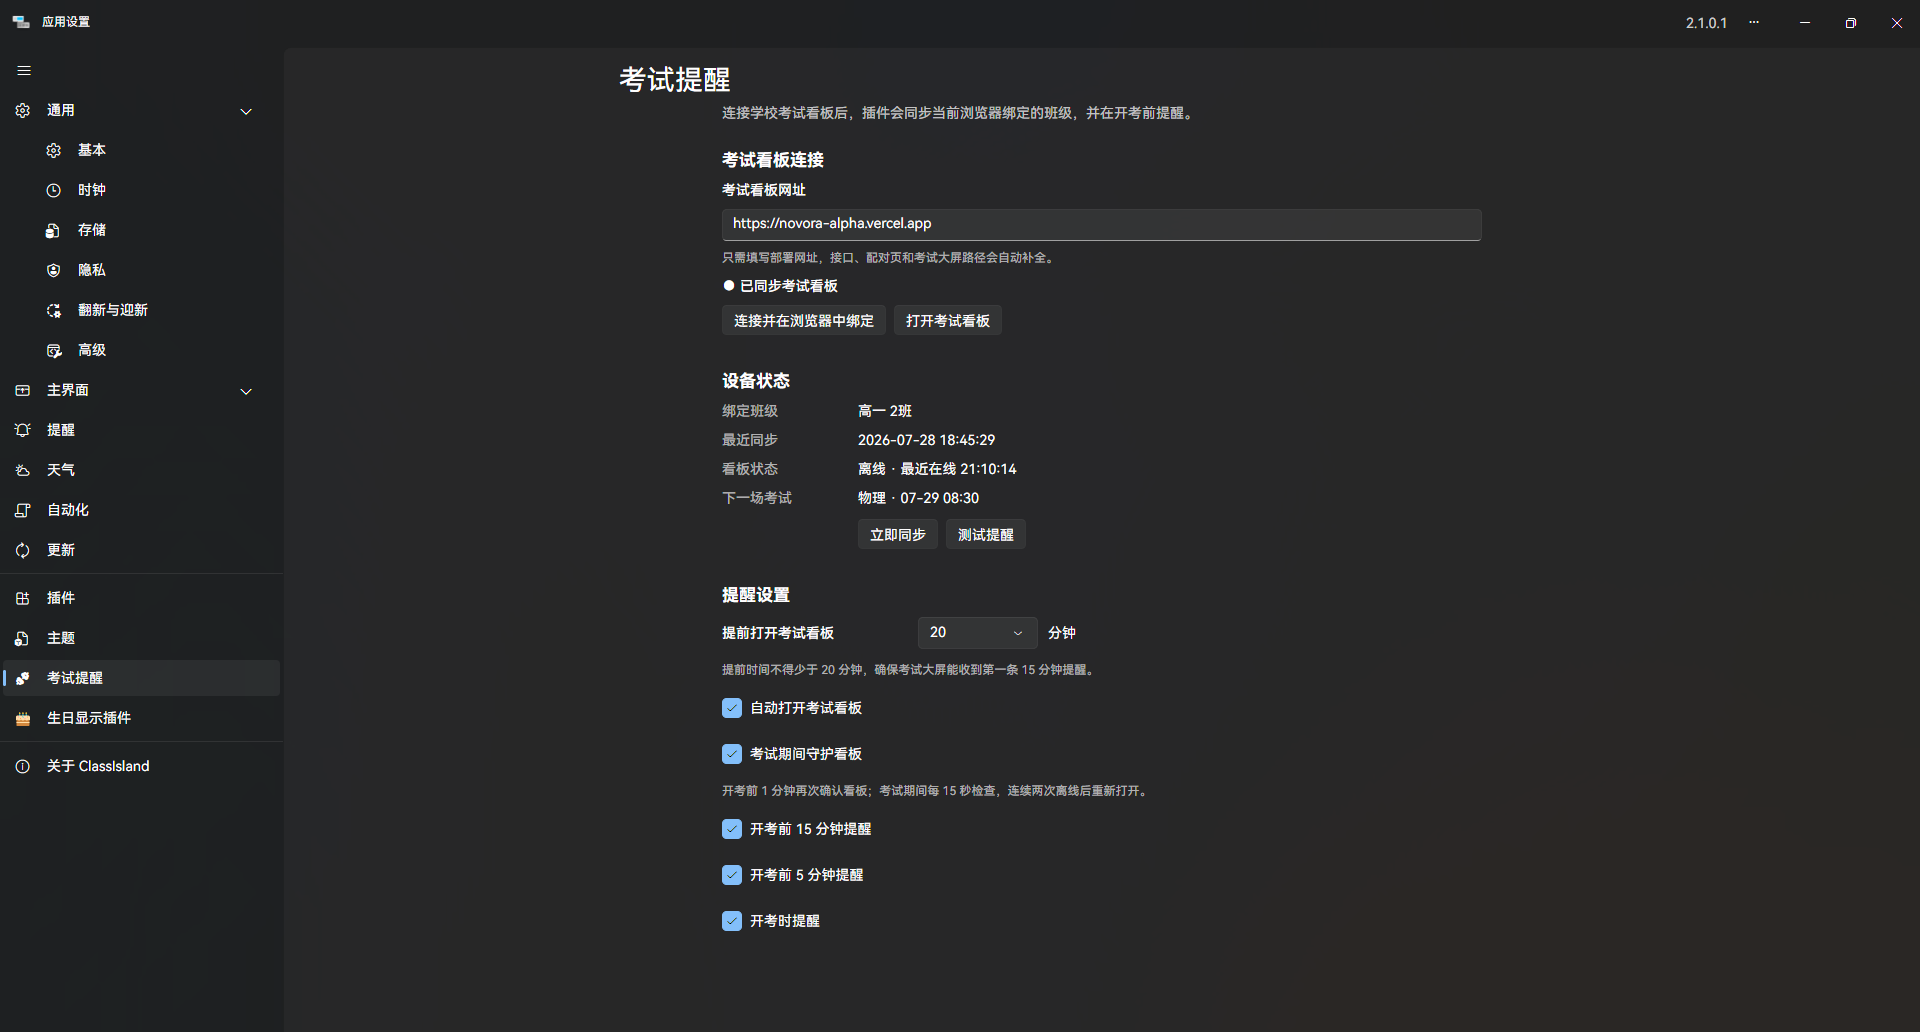Open 考试提醒 page in sidebar
Viewport: 1920px width, 1032px height.
click(142, 678)
